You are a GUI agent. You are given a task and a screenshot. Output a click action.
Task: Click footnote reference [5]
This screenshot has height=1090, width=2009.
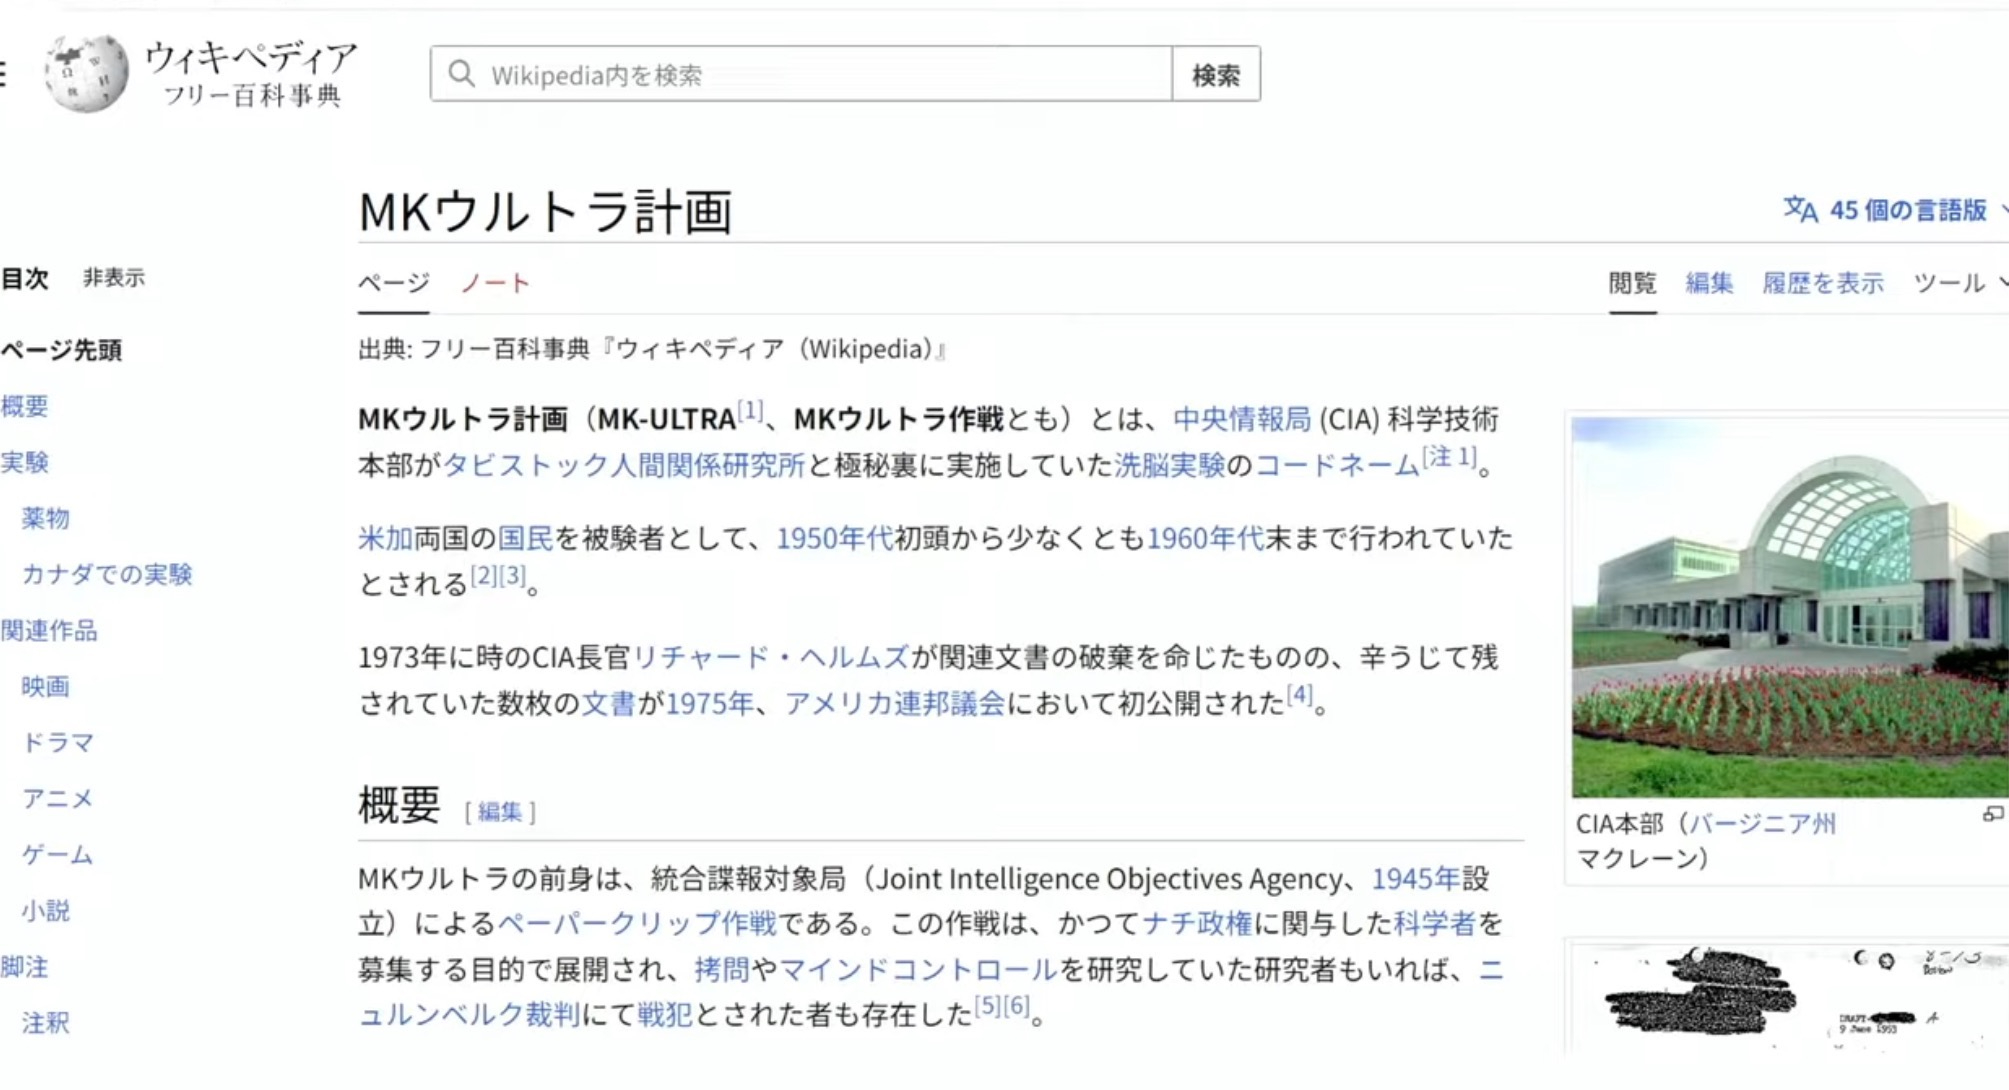pyautogui.click(x=987, y=1005)
